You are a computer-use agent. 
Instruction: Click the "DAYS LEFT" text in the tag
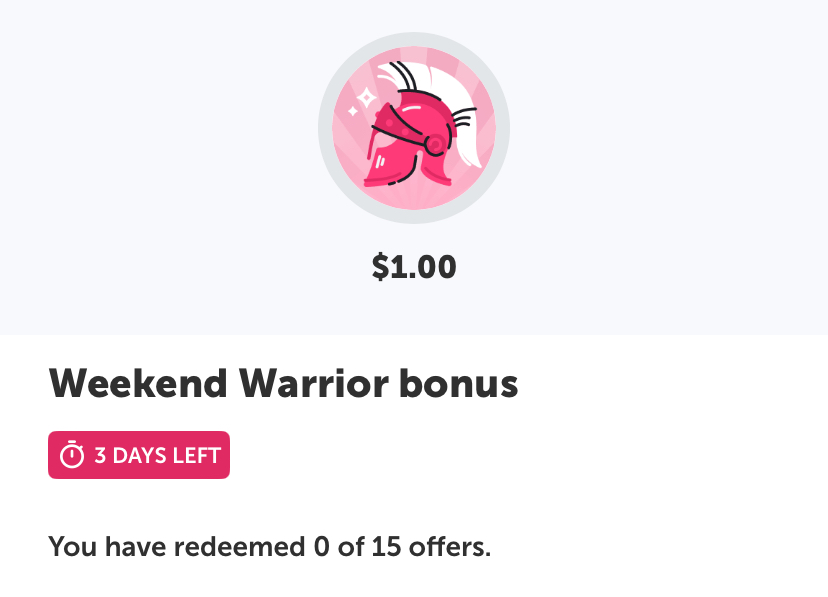click(166, 456)
